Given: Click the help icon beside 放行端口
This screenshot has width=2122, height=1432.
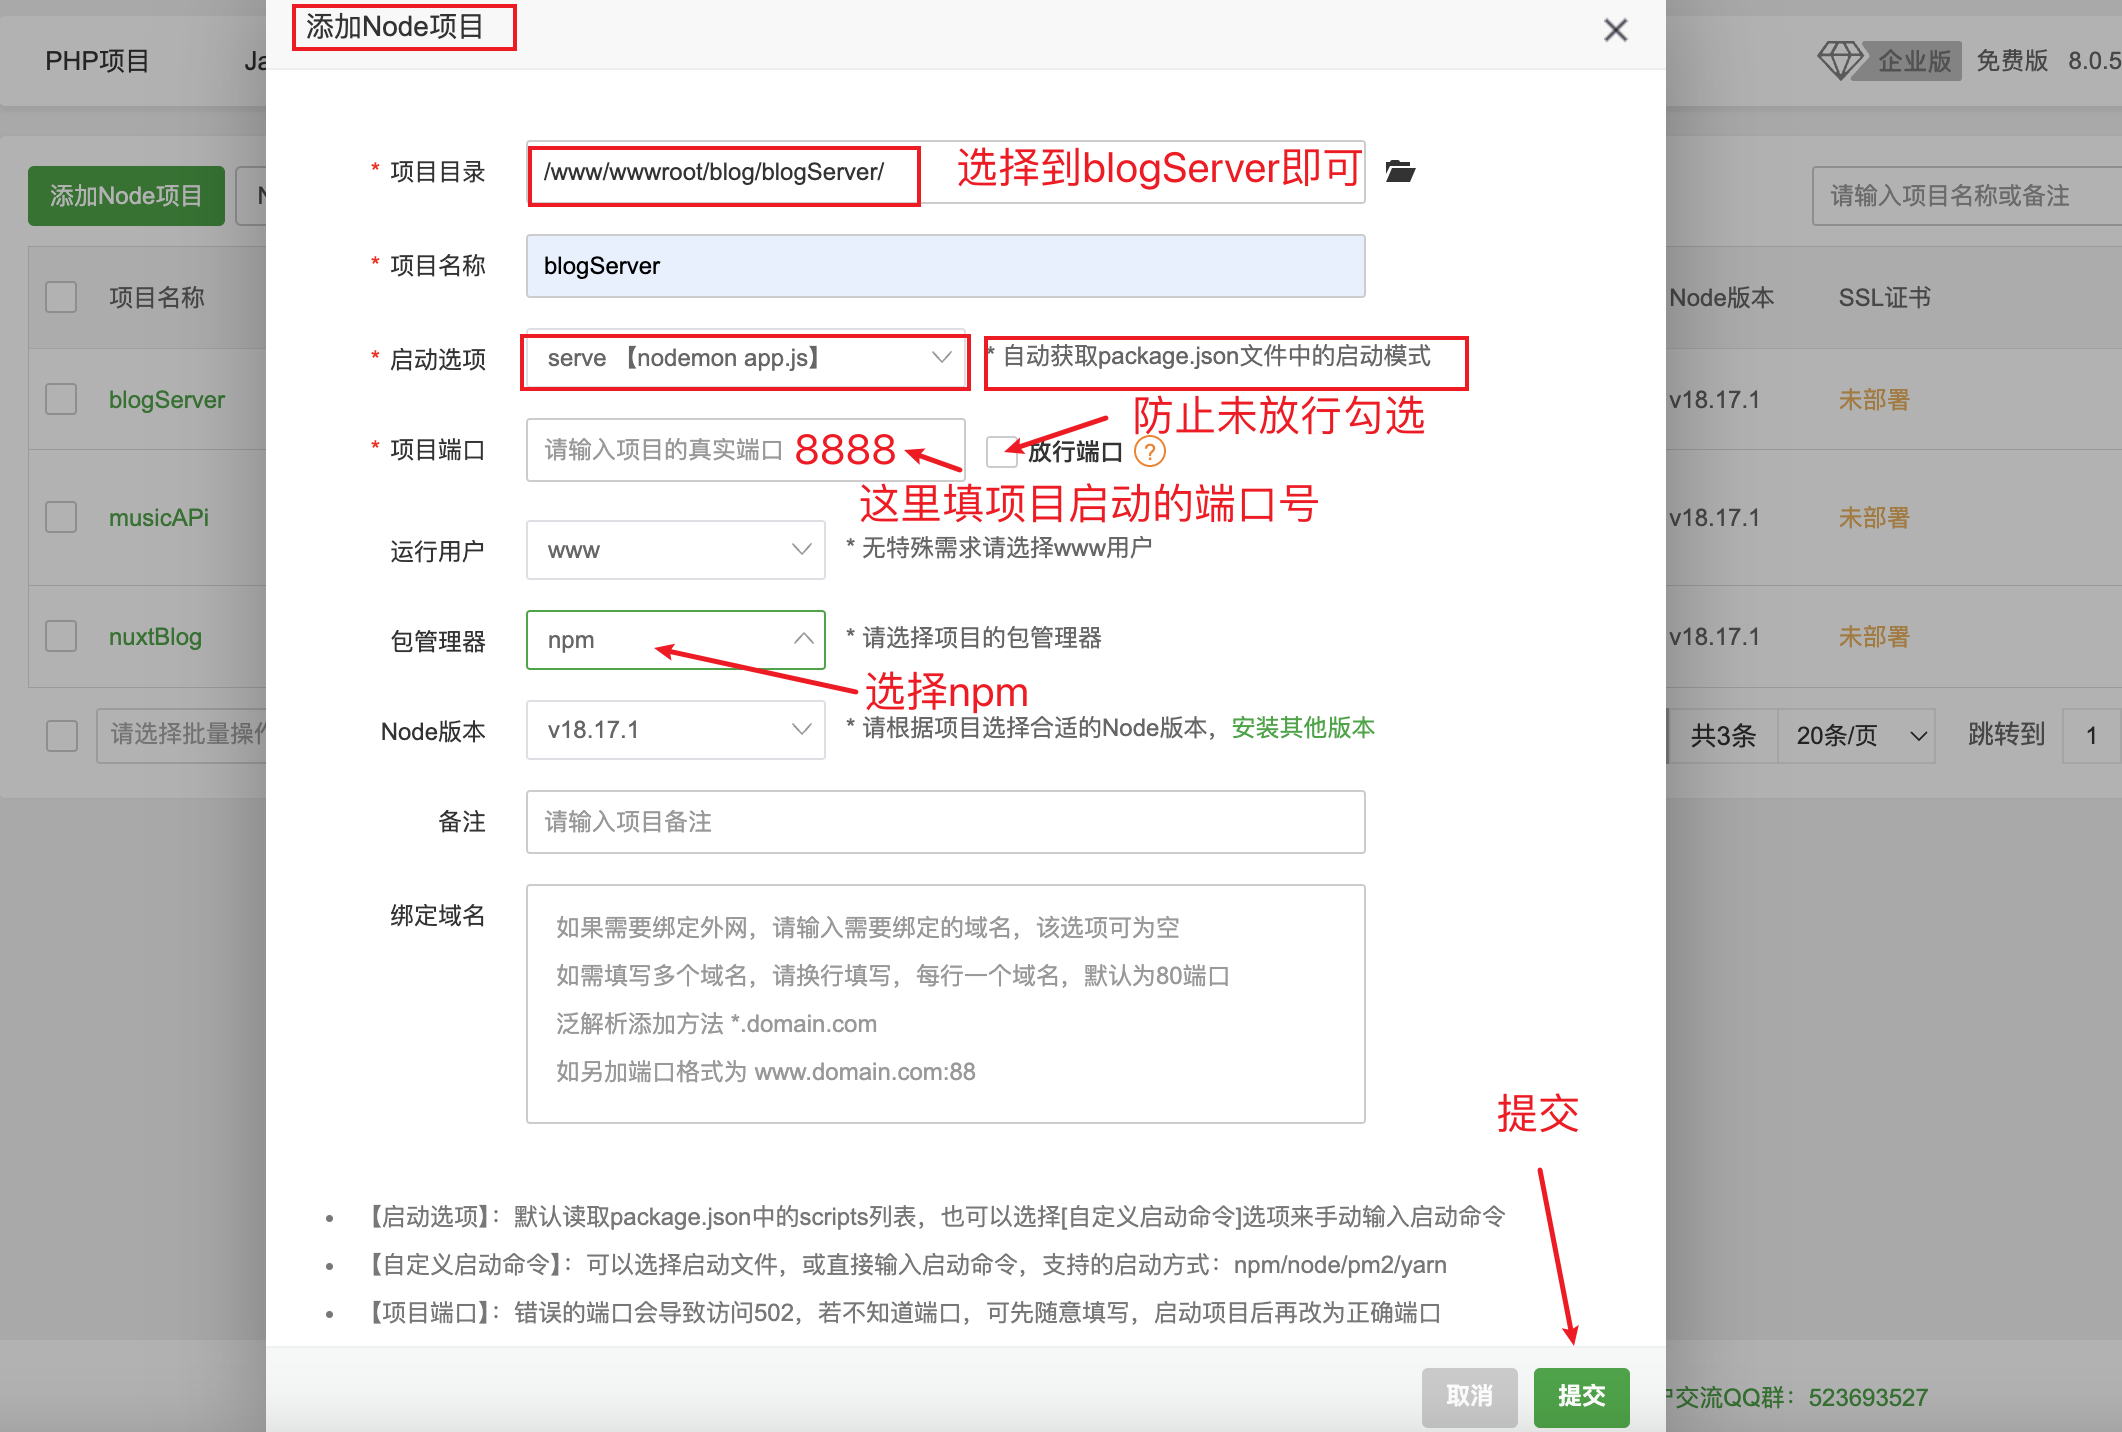Looking at the screenshot, I should tap(1150, 452).
